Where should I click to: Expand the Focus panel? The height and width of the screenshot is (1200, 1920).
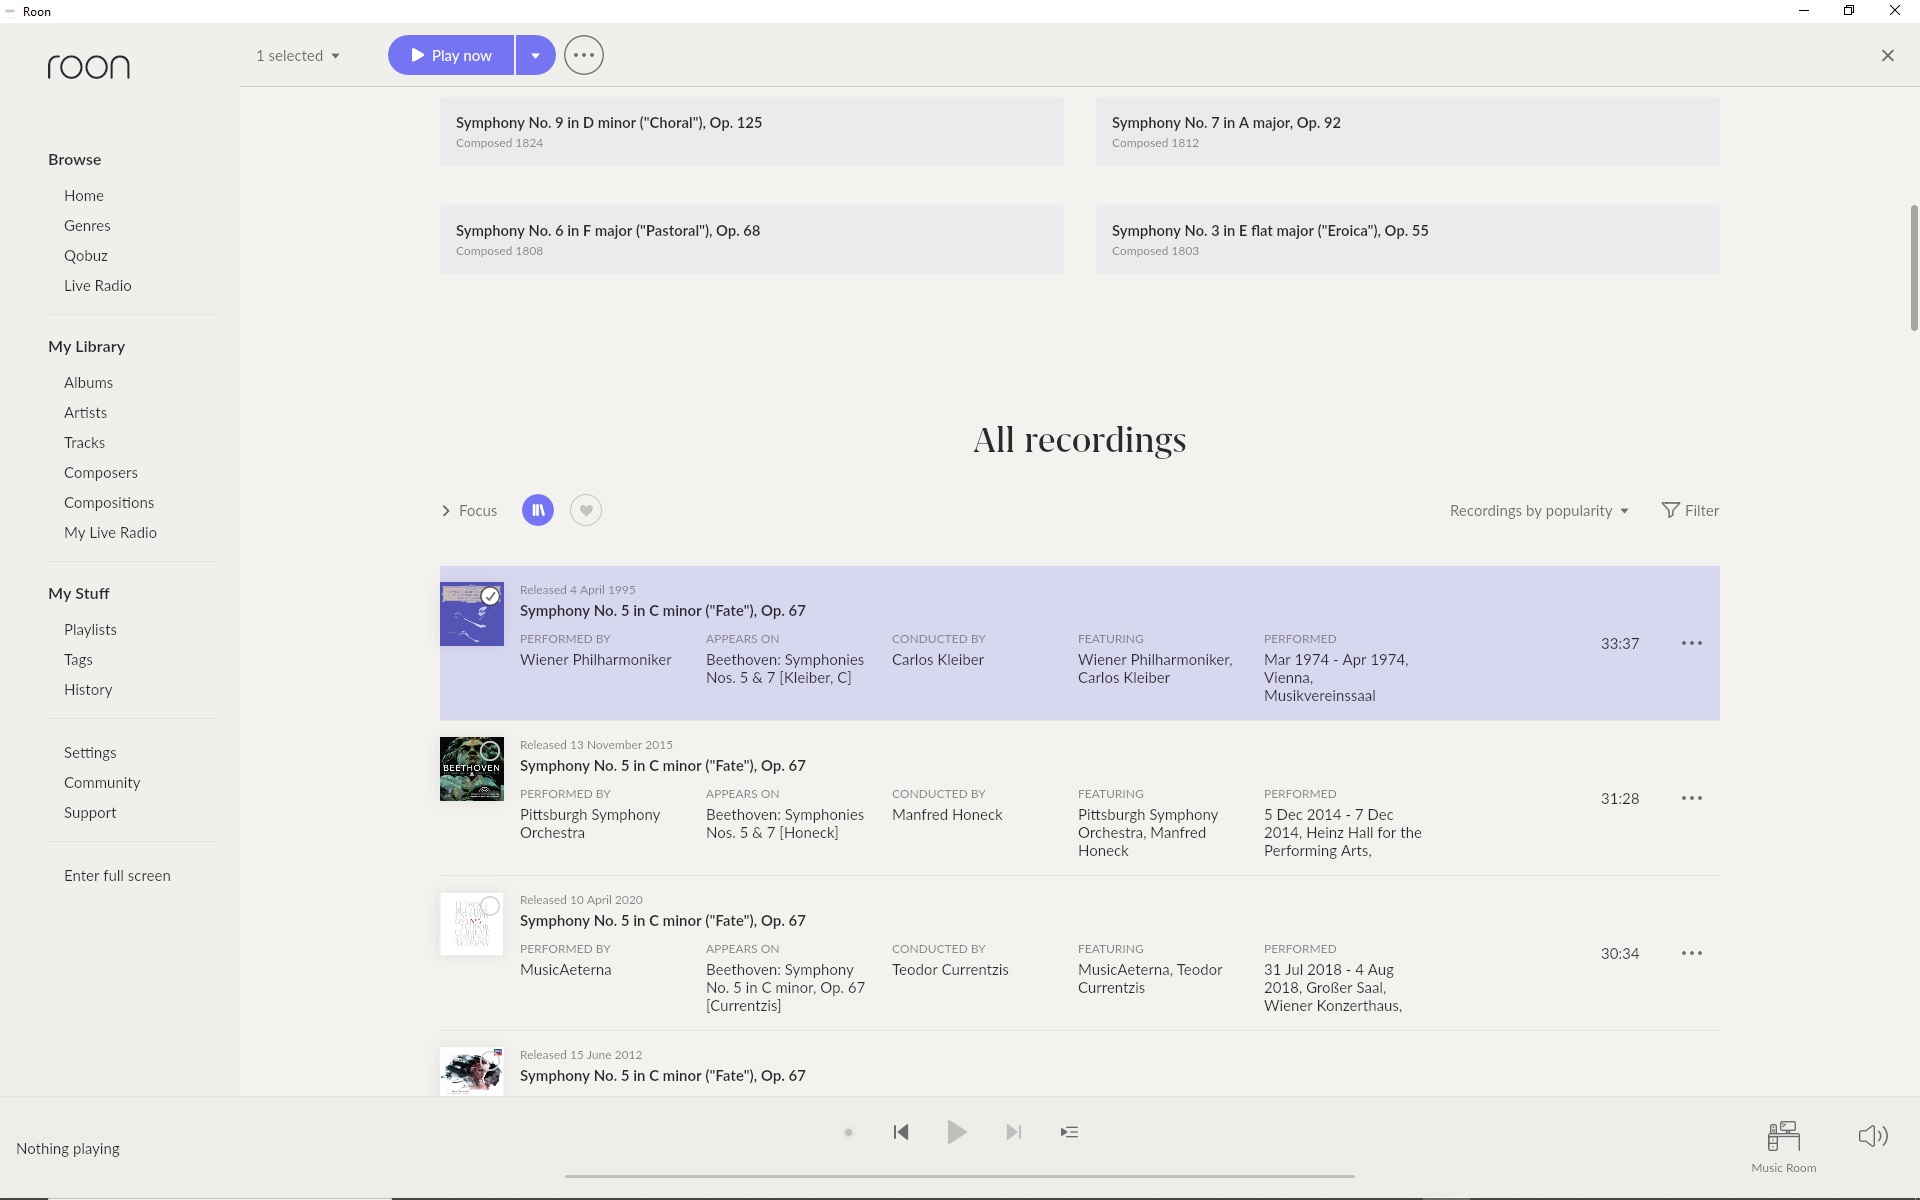coord(469,510)
